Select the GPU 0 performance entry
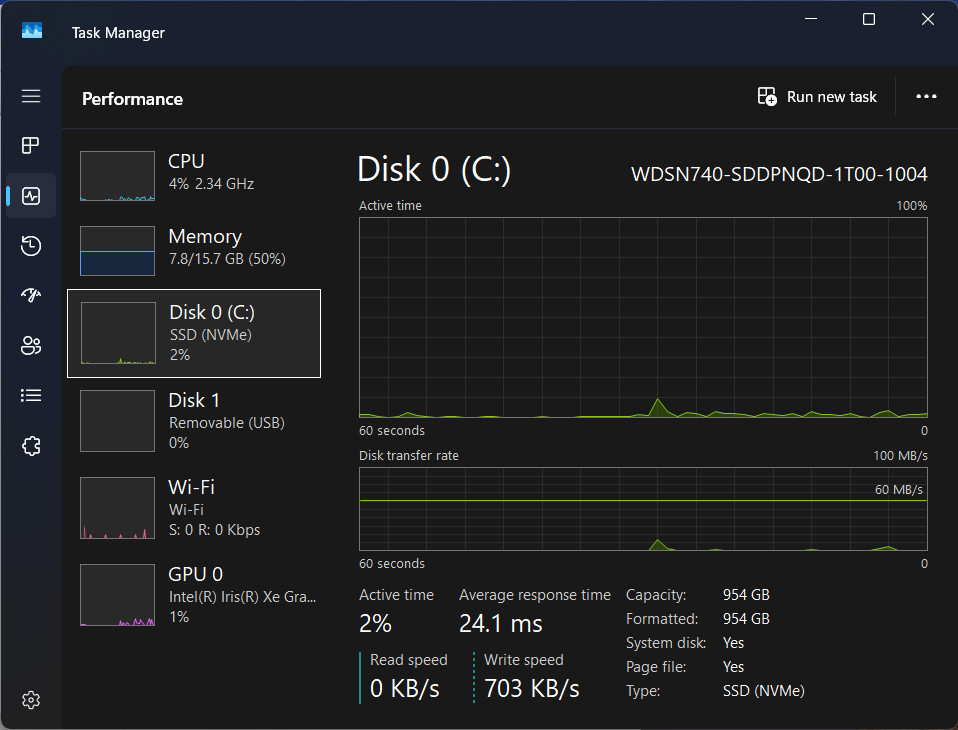 (194, 595)
